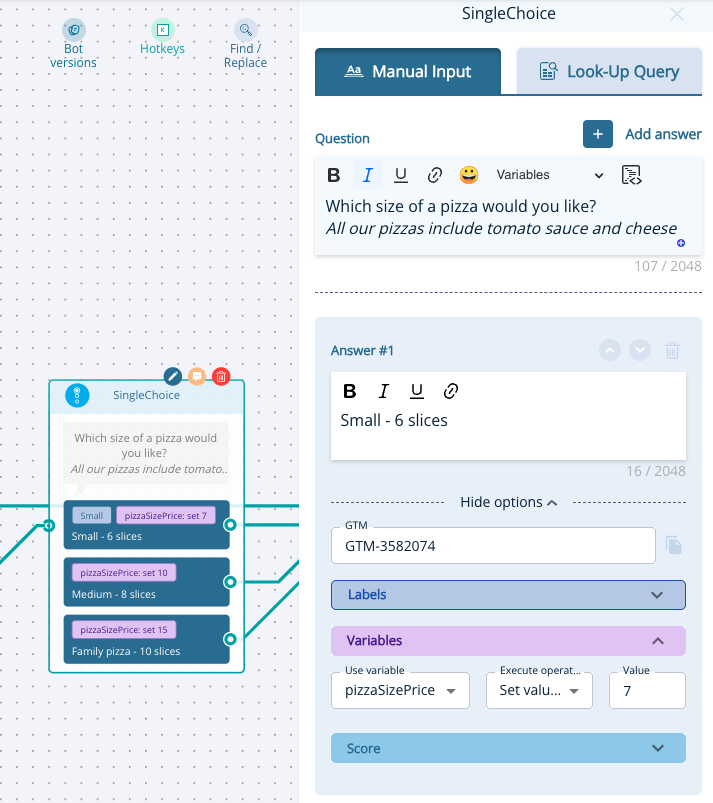Open the Variables dropdown in Question toolbar
This screenshot has height=803, width=713.
pyautogui.click(x=549, y=175)
